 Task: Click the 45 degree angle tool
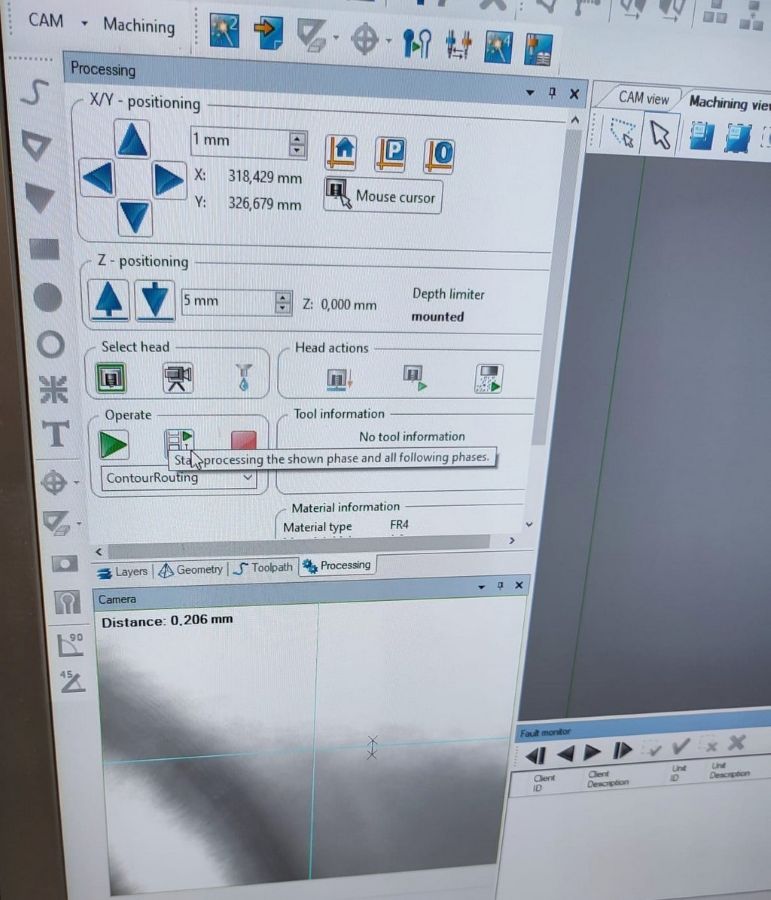tap(72, 682)
